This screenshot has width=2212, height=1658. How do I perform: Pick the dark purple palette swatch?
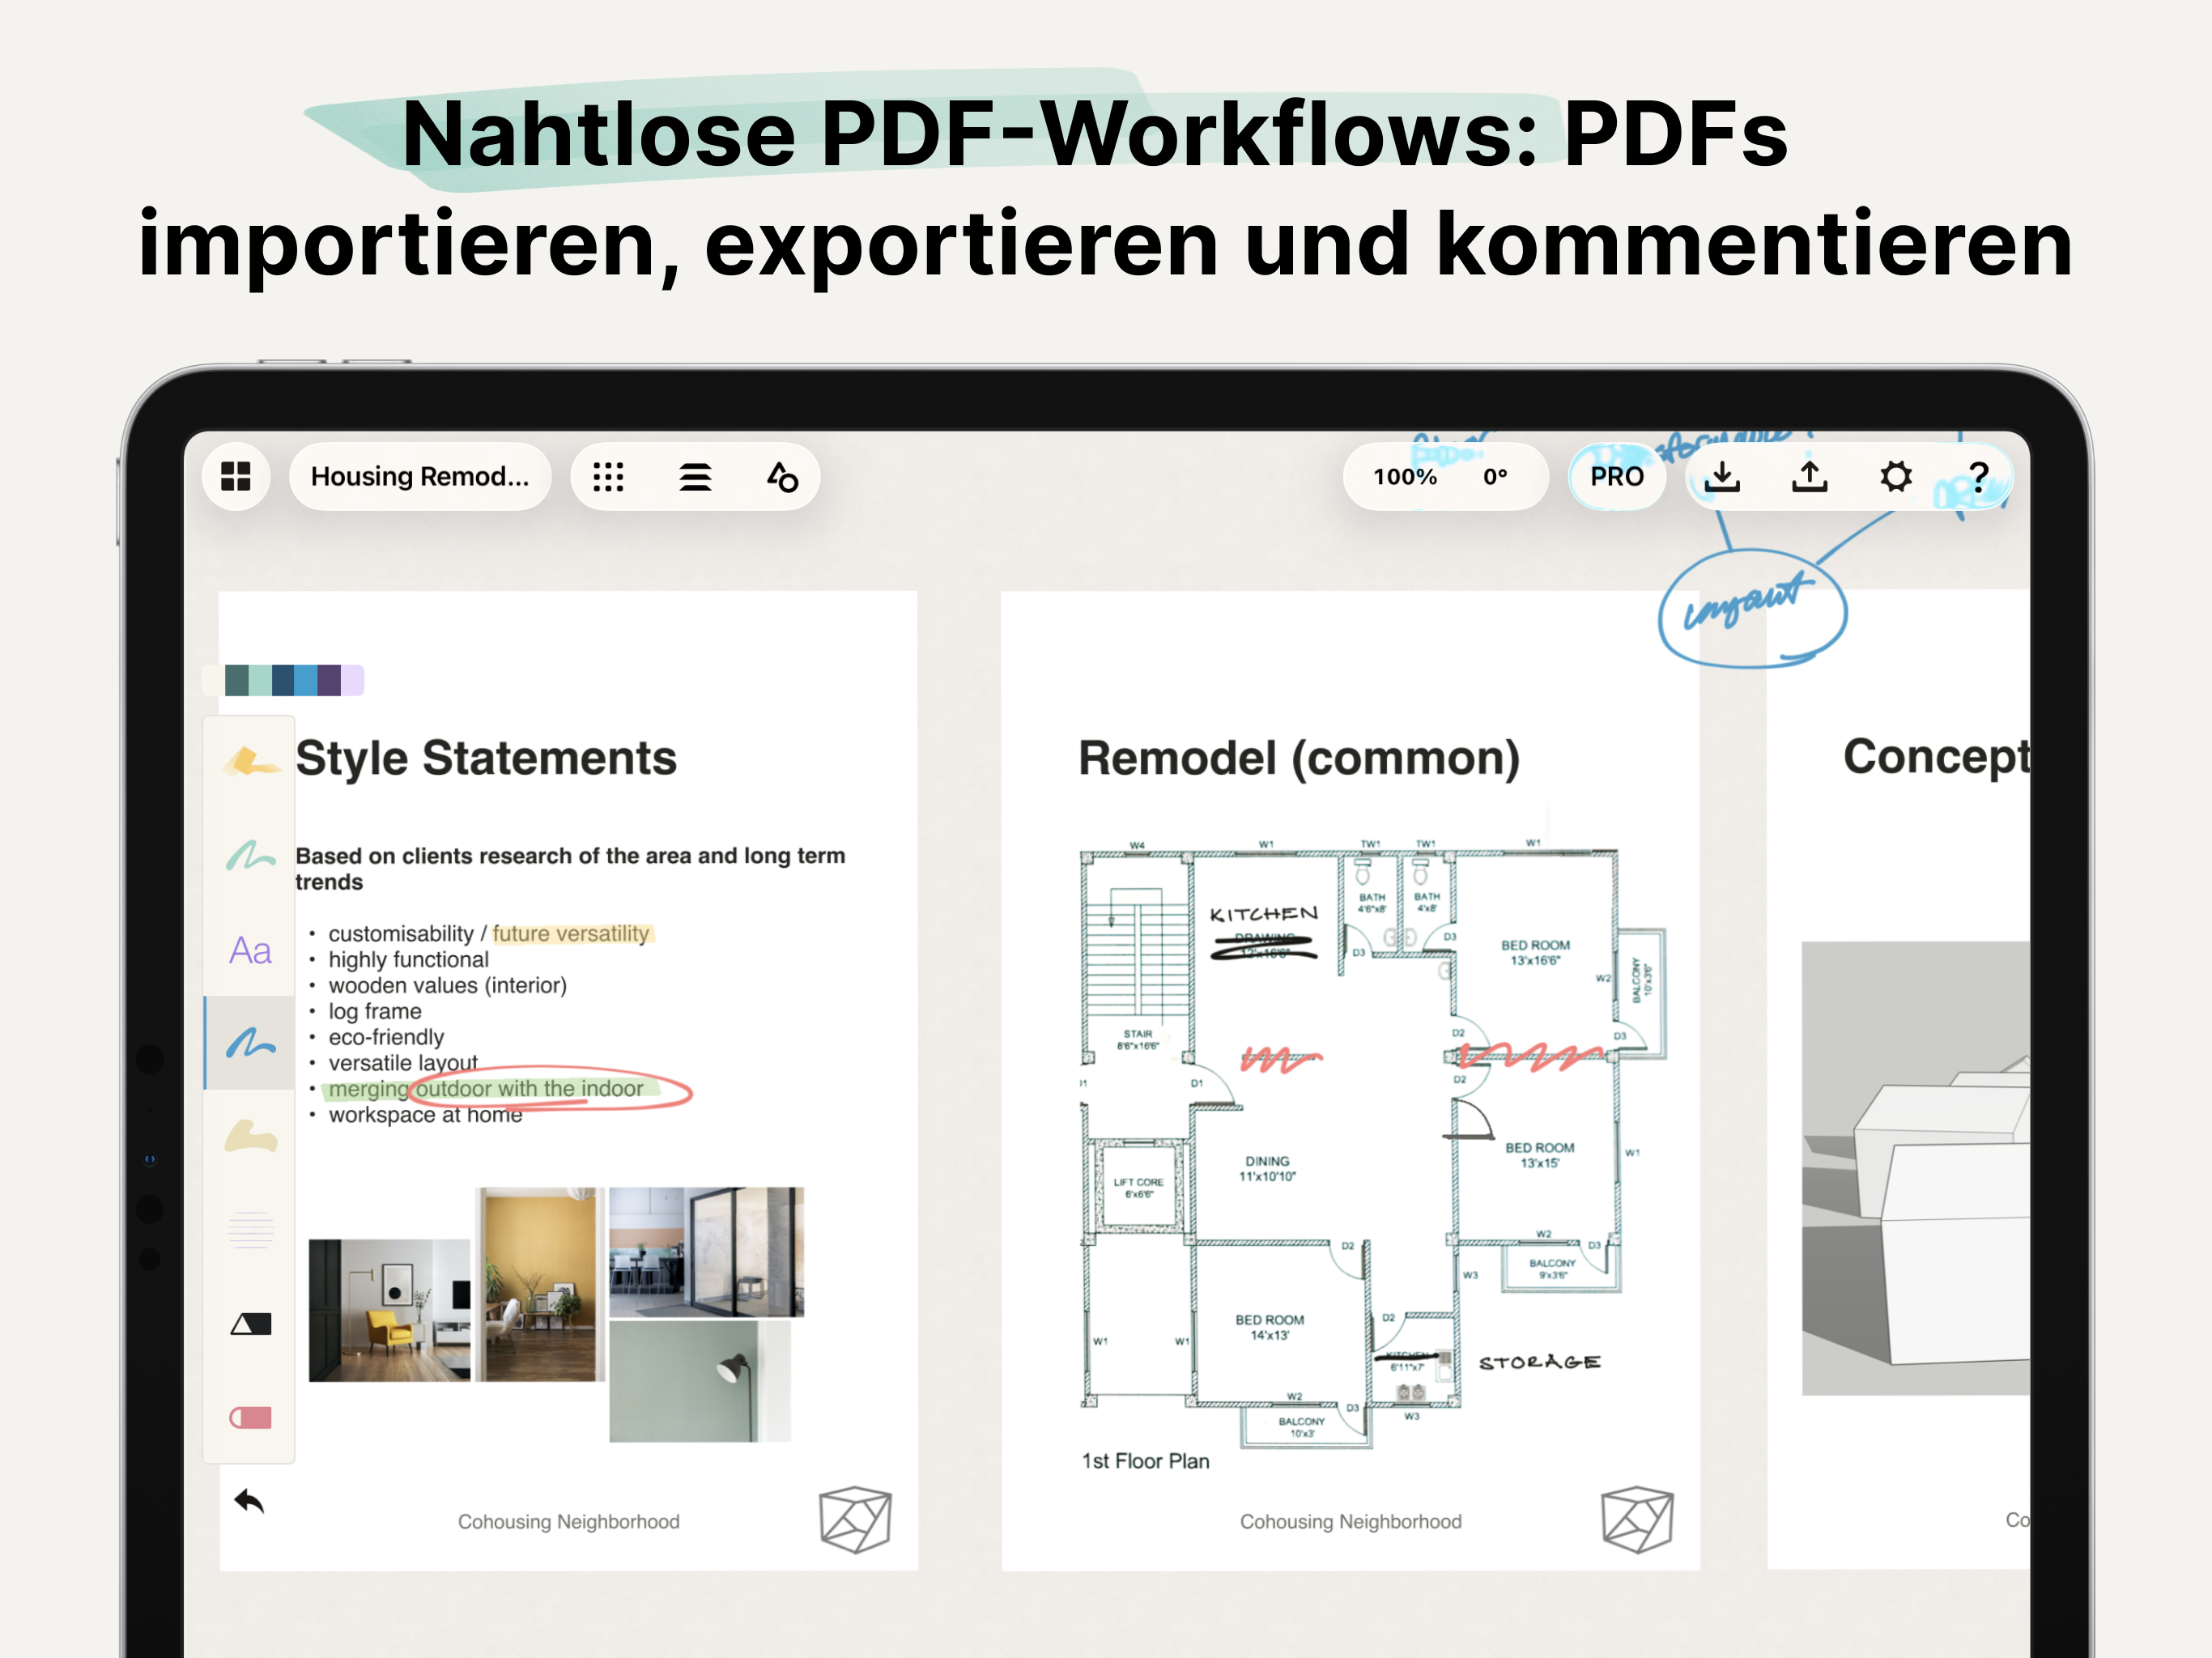coord(329,680)
